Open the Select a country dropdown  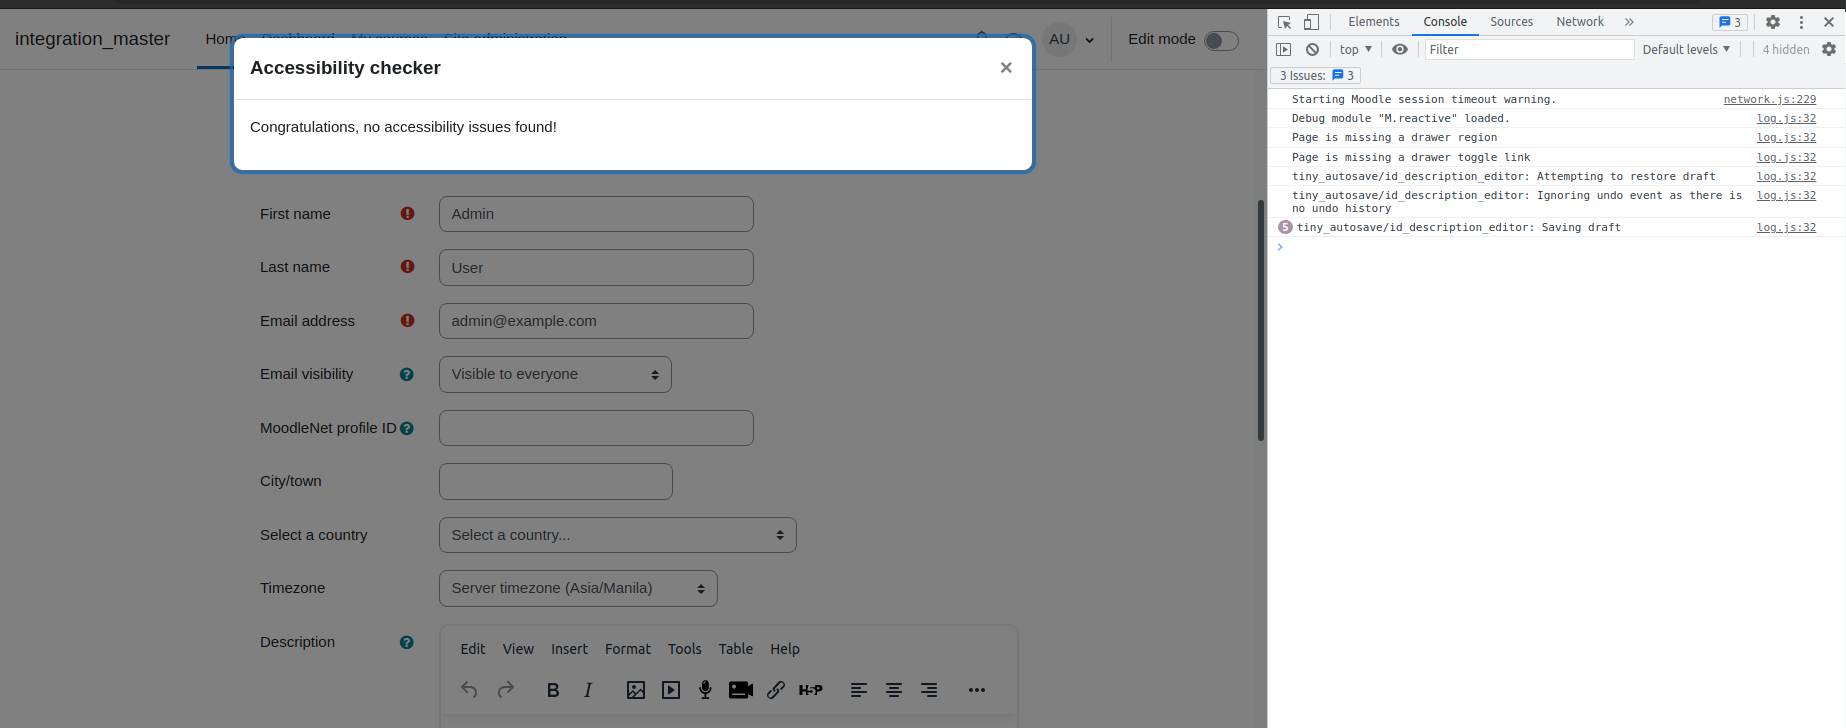tap(617, 535)
